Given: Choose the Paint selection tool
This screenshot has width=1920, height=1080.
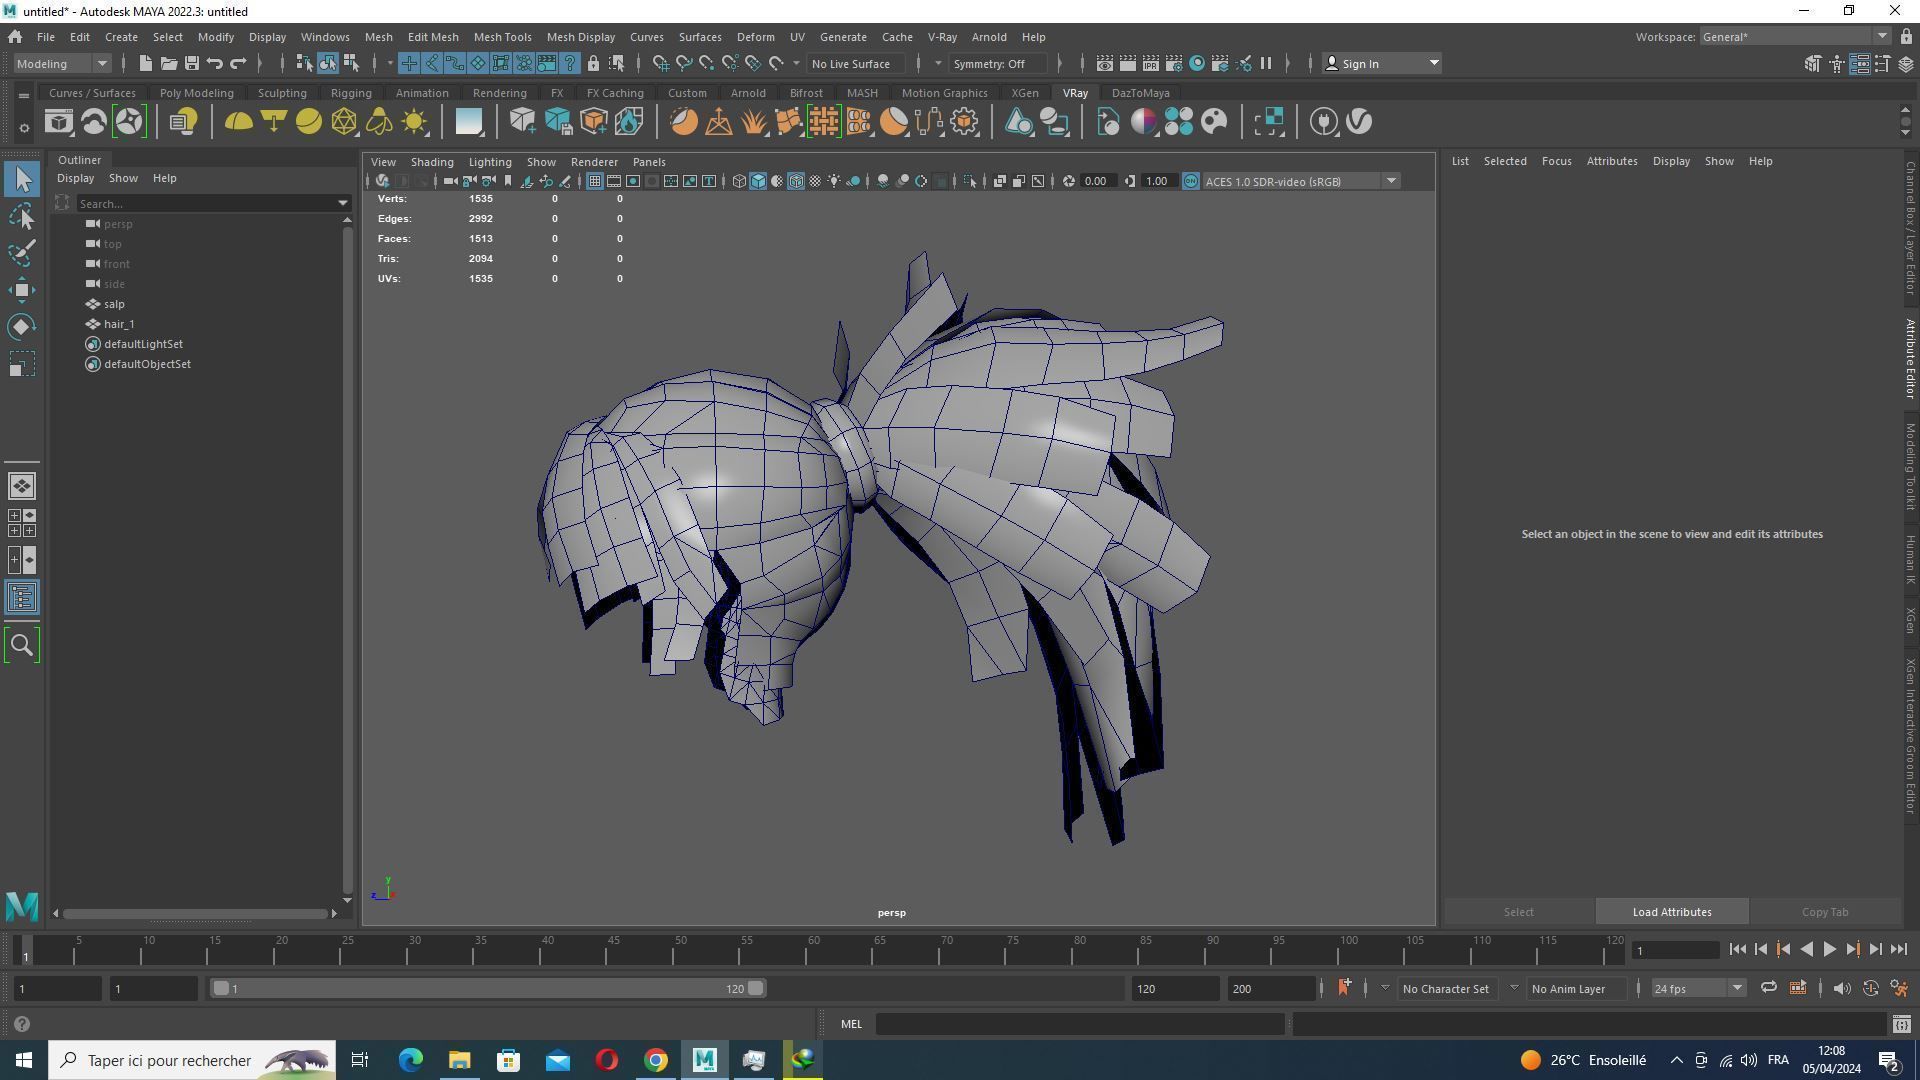Looking at the screenshot, I should click(22, 253).
